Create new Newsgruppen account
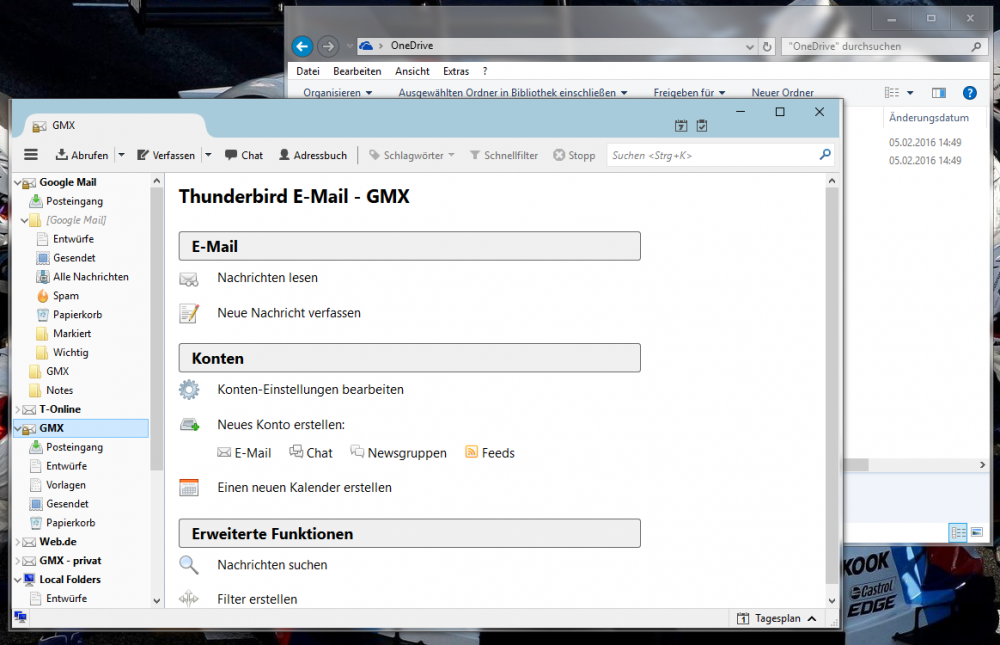1000x645 pixels. pyautogui.click(x=399, y=453)
